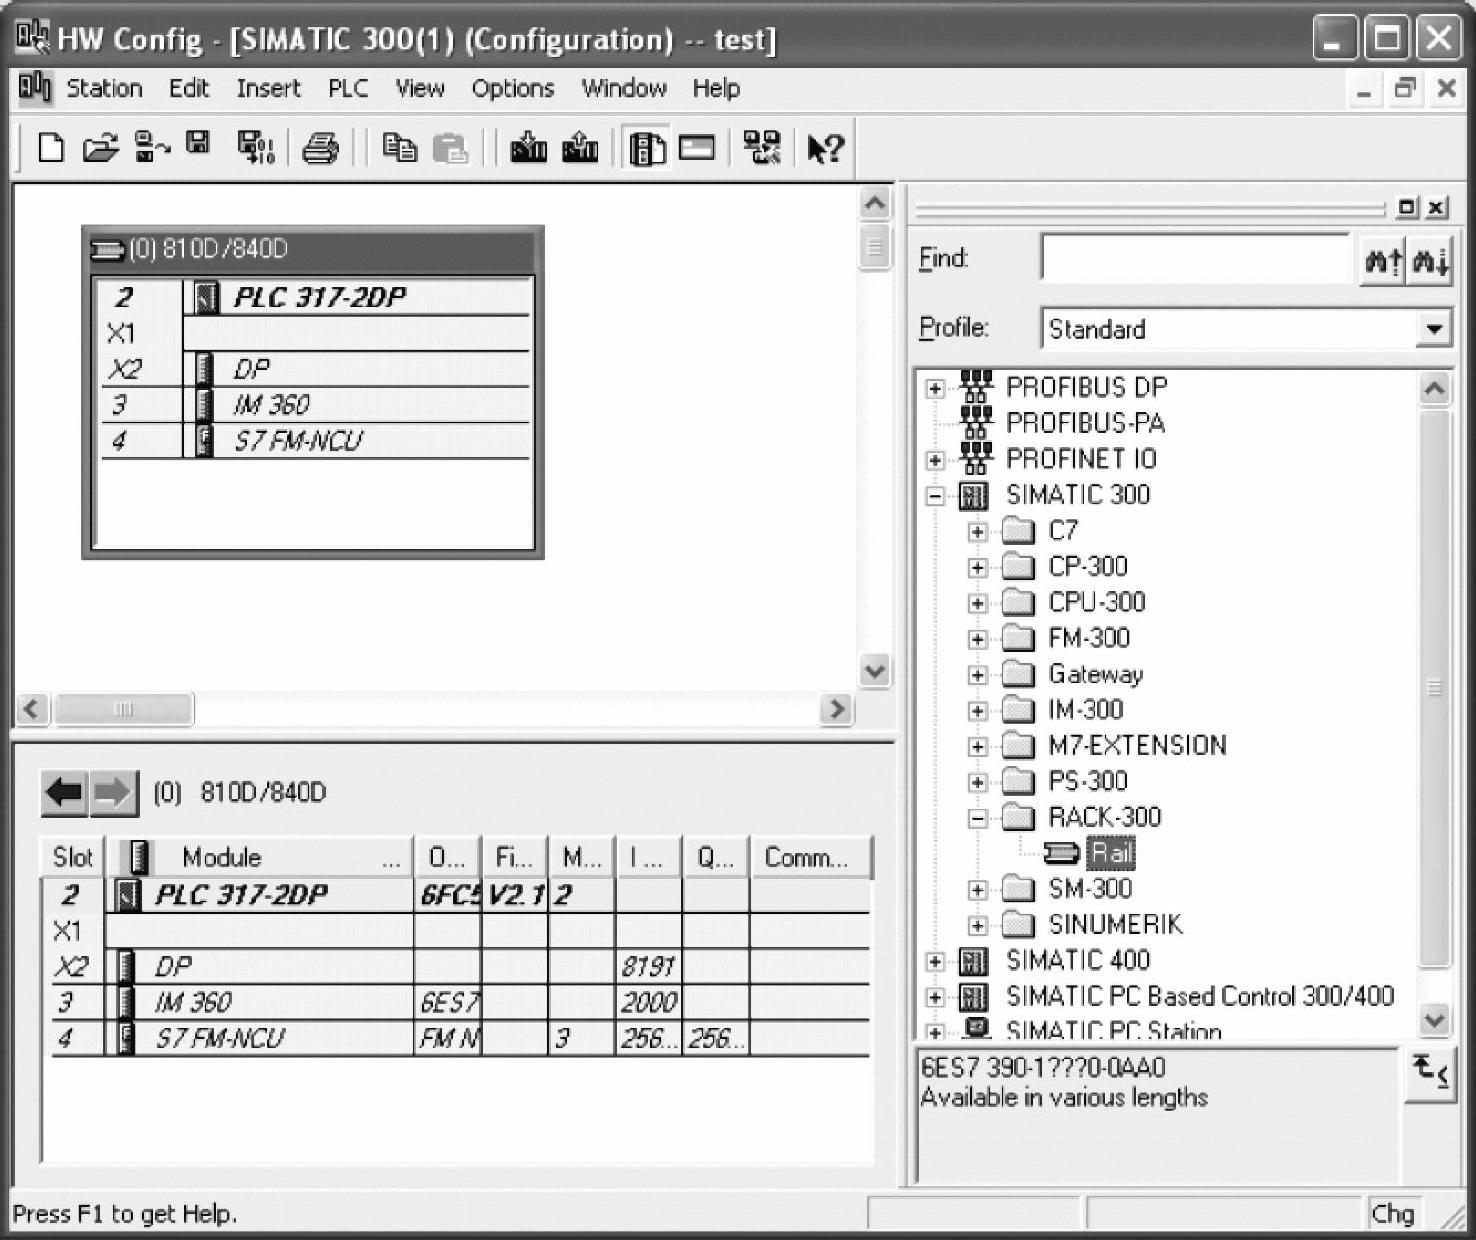Screen dimensions: 1476x1240
Task: Select IM 360 in rack window
Action: 270,405
